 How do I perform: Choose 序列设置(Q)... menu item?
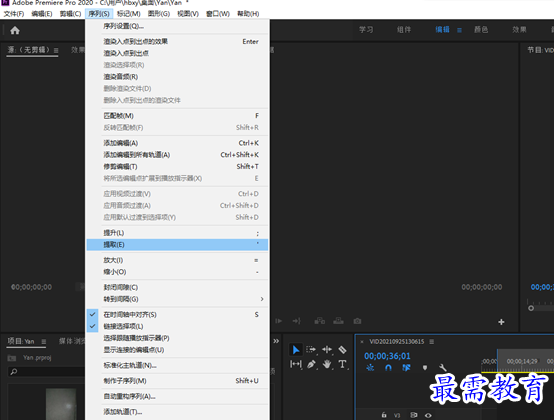click(x=177, y=26)
